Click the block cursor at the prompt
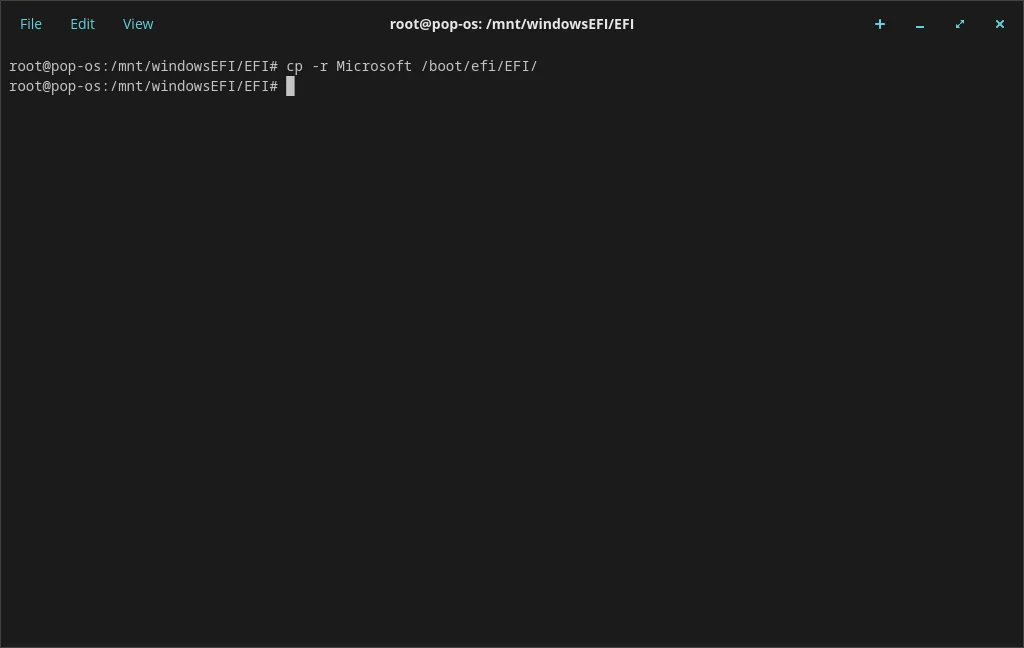The width and height of the screenshot is (1024, 648). (x=291, y=86)
